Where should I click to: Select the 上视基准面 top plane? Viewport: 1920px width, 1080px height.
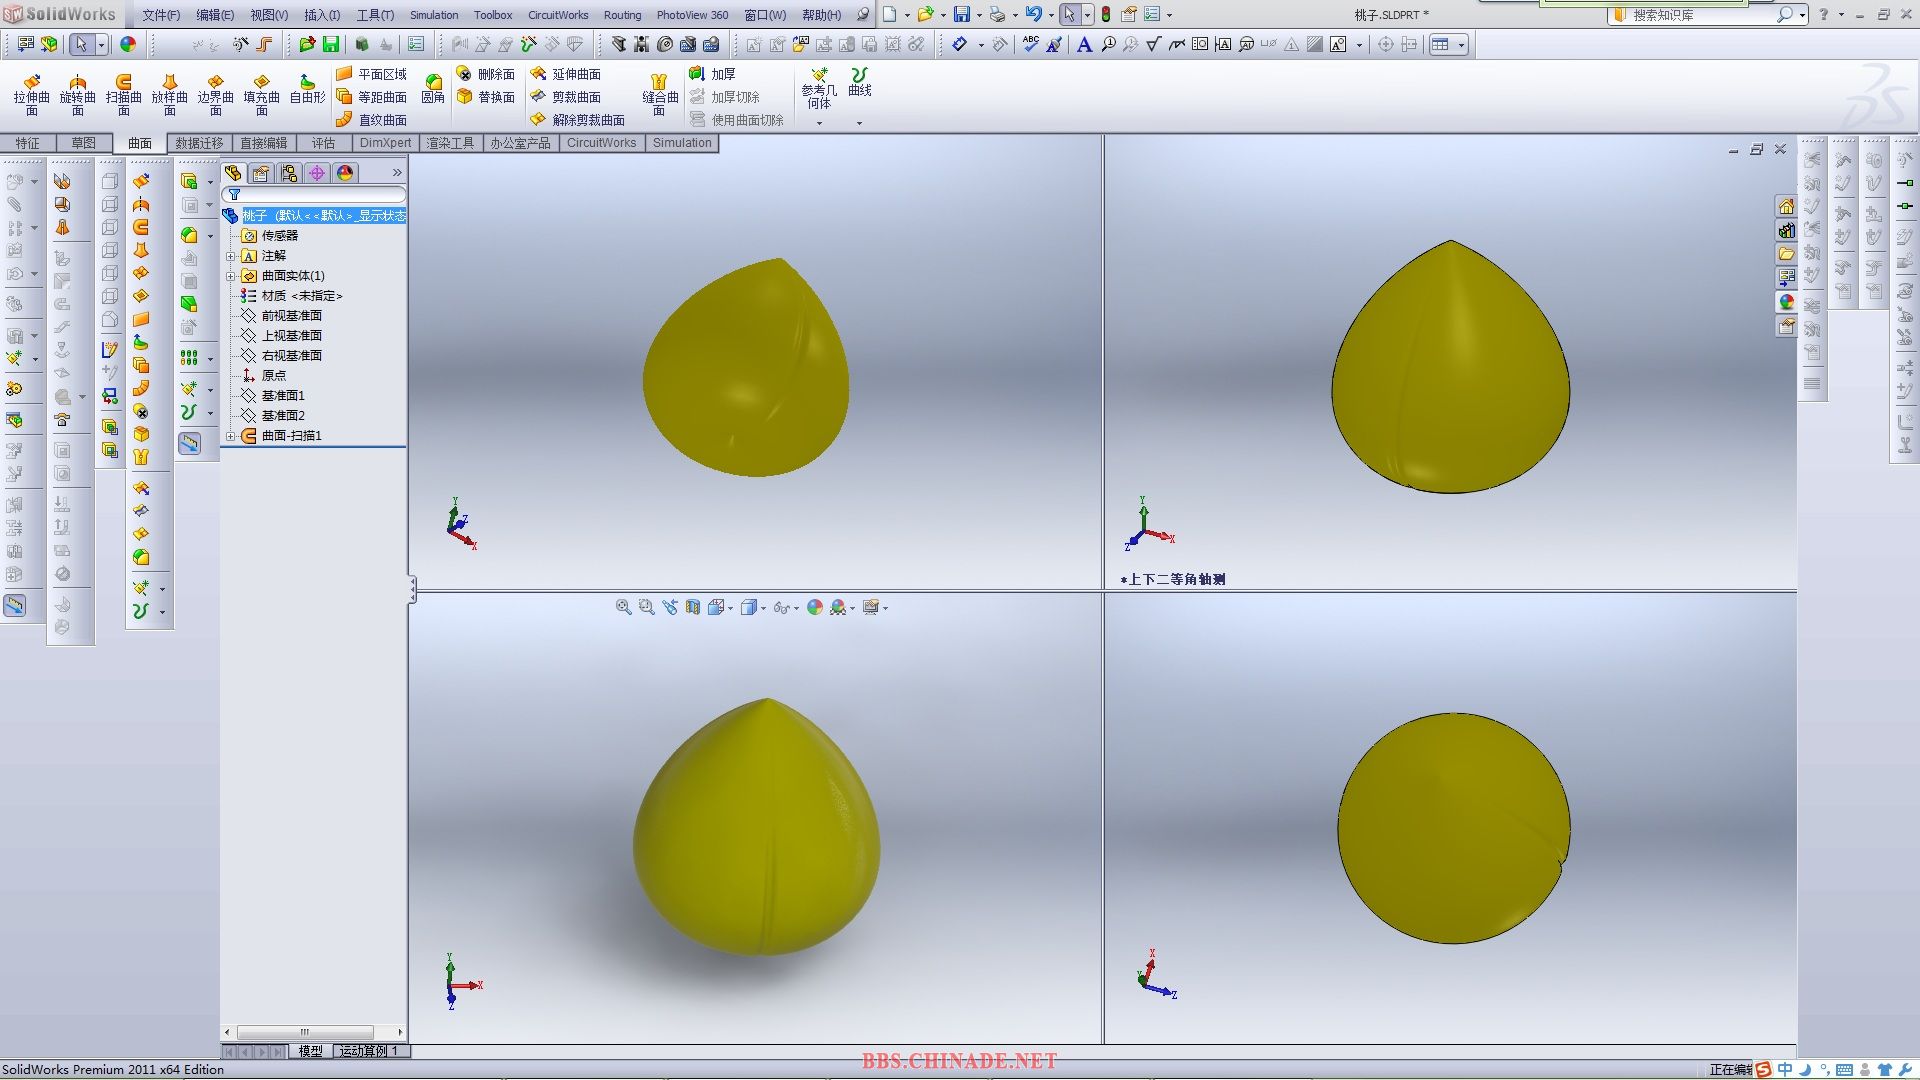click(282, 336)
